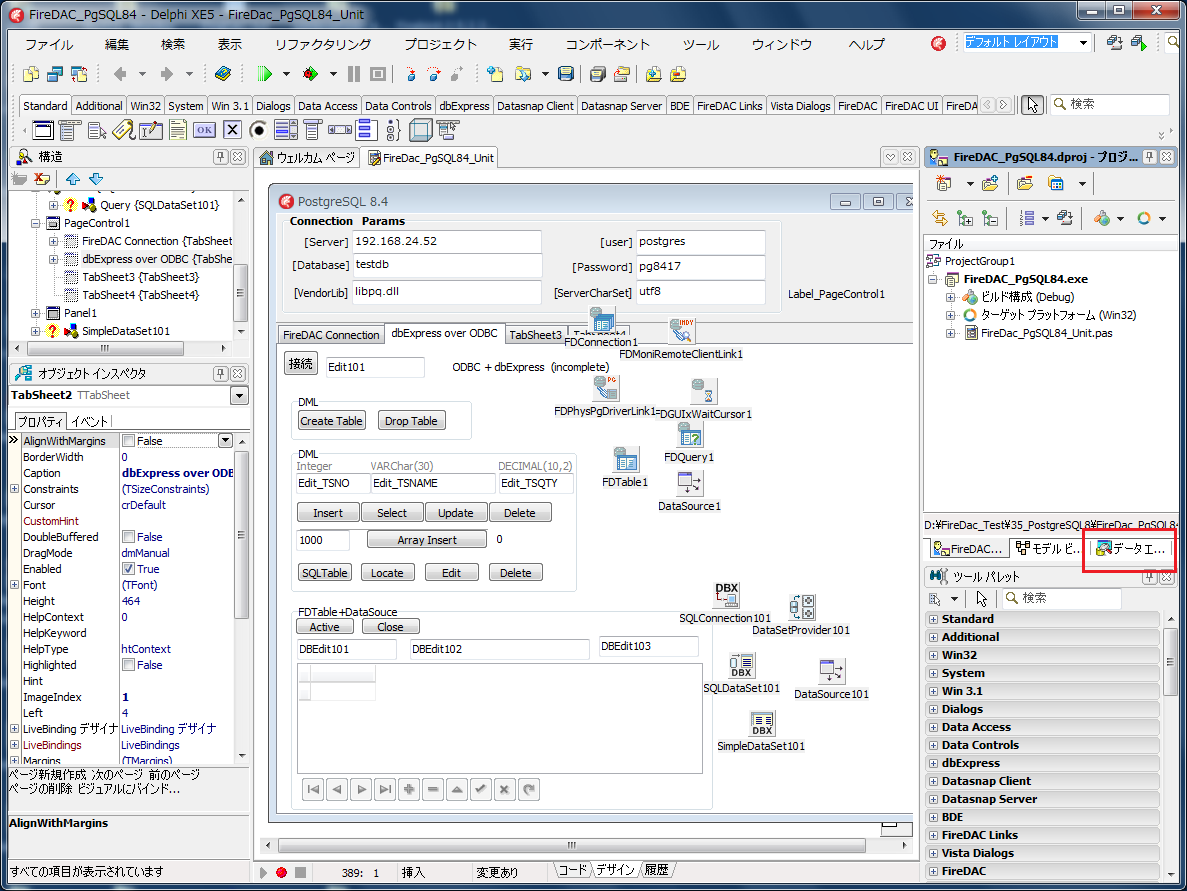Image resolution: width=1187 pixels, height=891 pixels.
Task: Pick the TMainMenu component from Standard palette
Action: pos(70,131)
